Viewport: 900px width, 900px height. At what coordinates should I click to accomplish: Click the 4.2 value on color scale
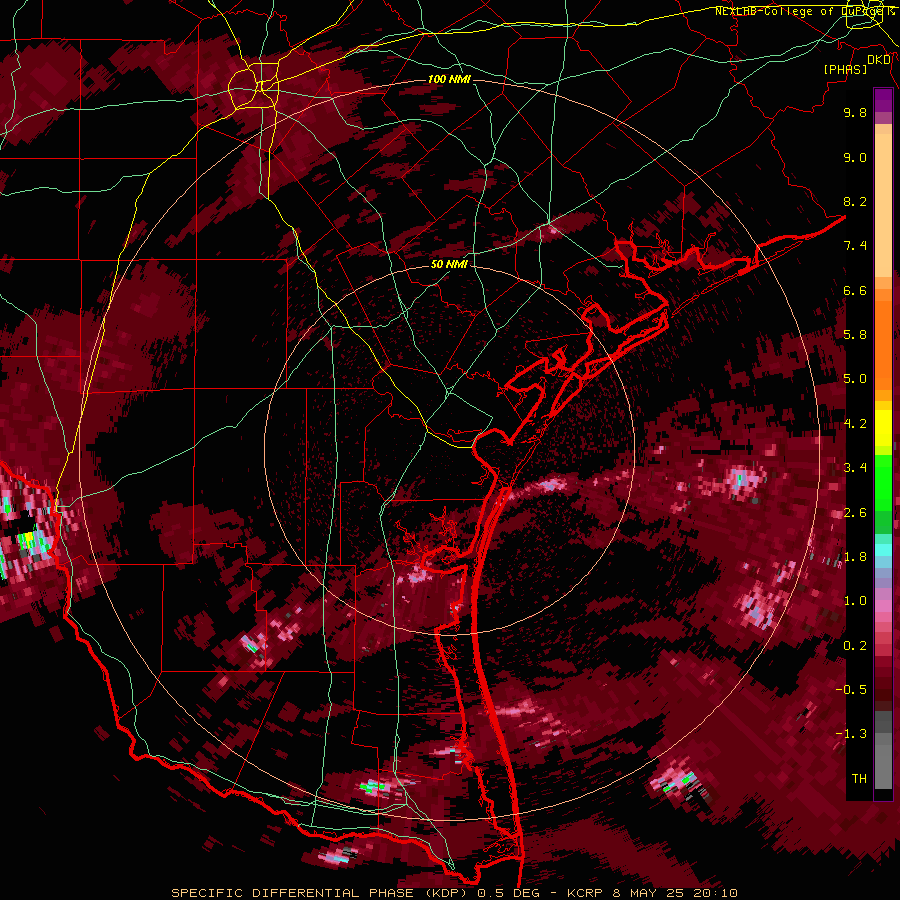coord(855,424)
